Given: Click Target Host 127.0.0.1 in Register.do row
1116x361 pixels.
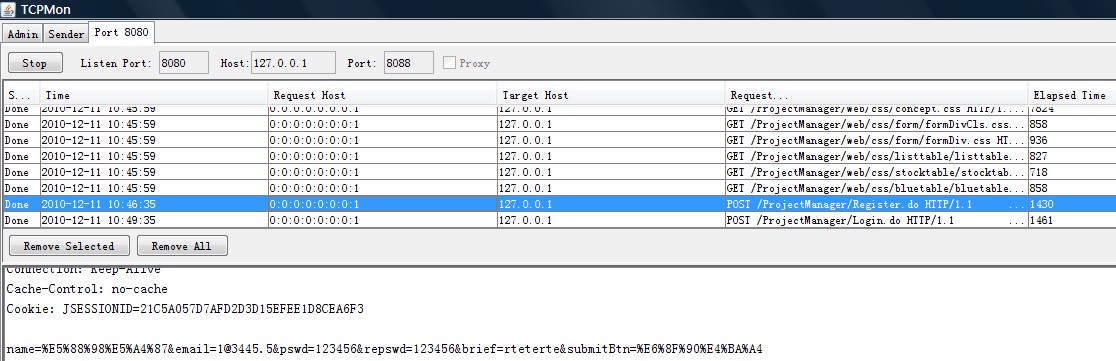Looking at the screenshot, I should click(611, 204).
